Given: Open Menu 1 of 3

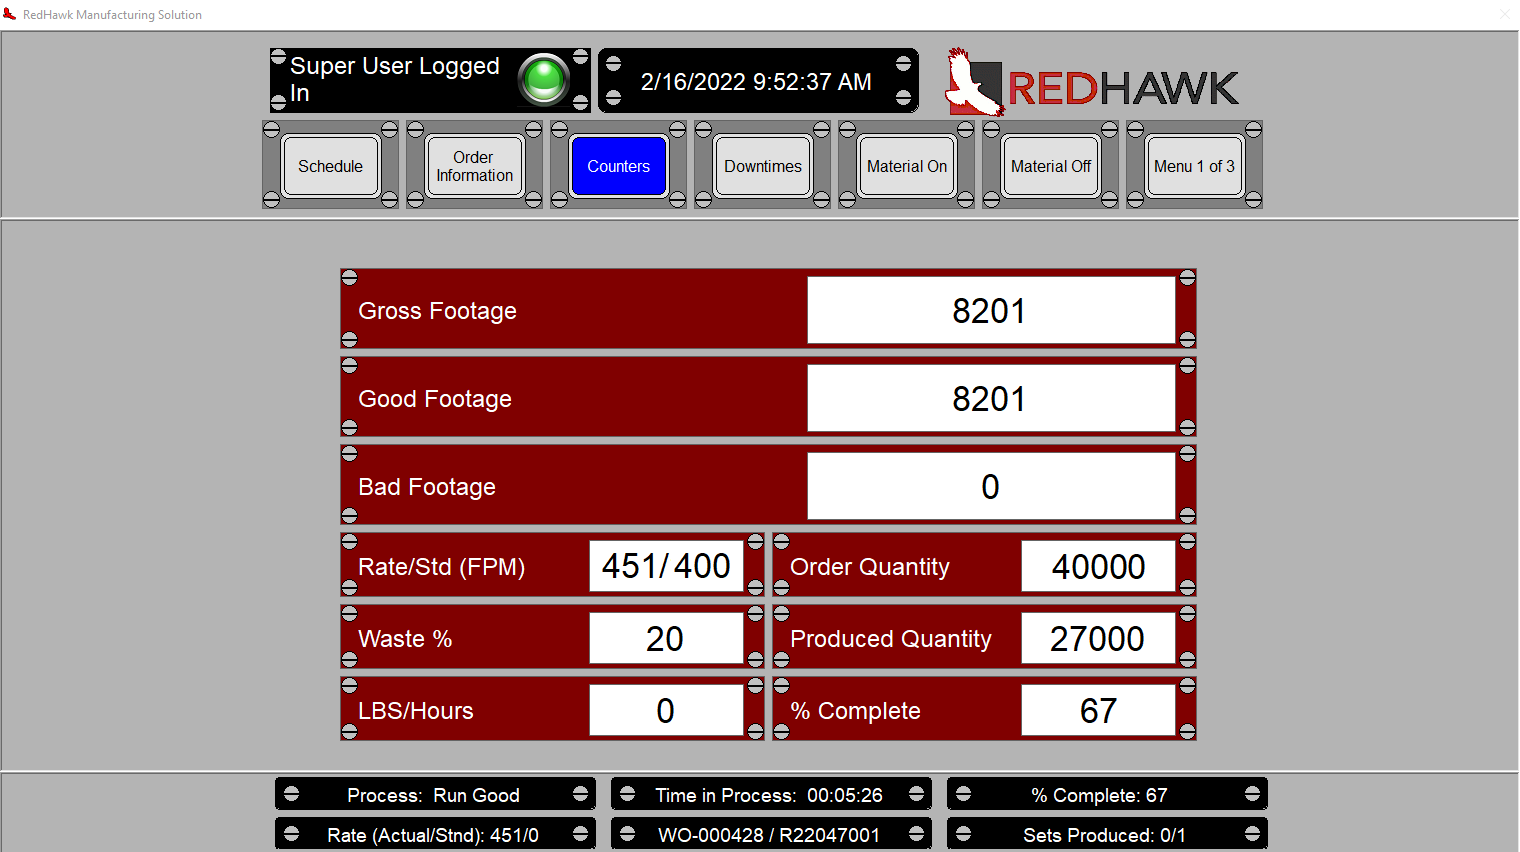Looking at the screenshot, I should point(1194,166).
